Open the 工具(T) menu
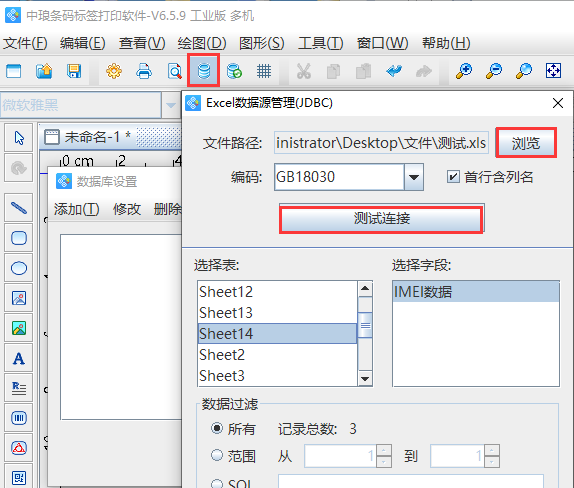 pos(320,43)
